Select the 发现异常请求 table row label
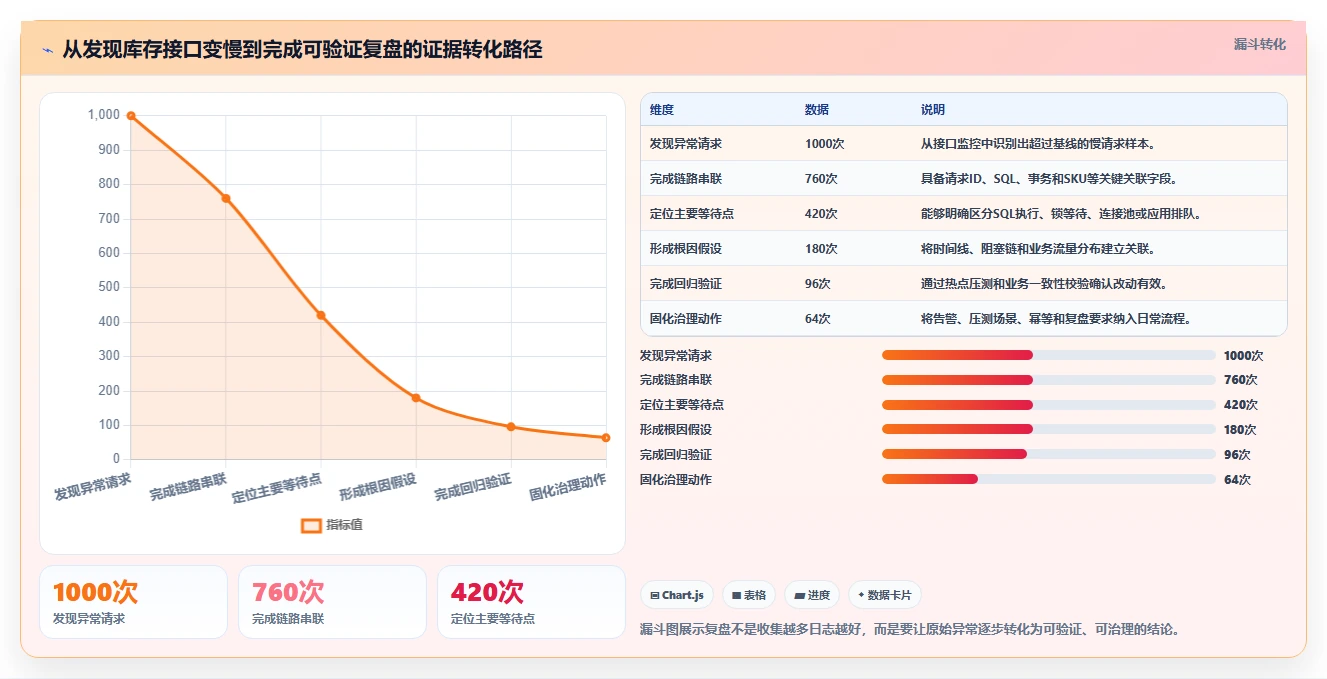This screenshot has height=679, width=1327. point(686,144)
